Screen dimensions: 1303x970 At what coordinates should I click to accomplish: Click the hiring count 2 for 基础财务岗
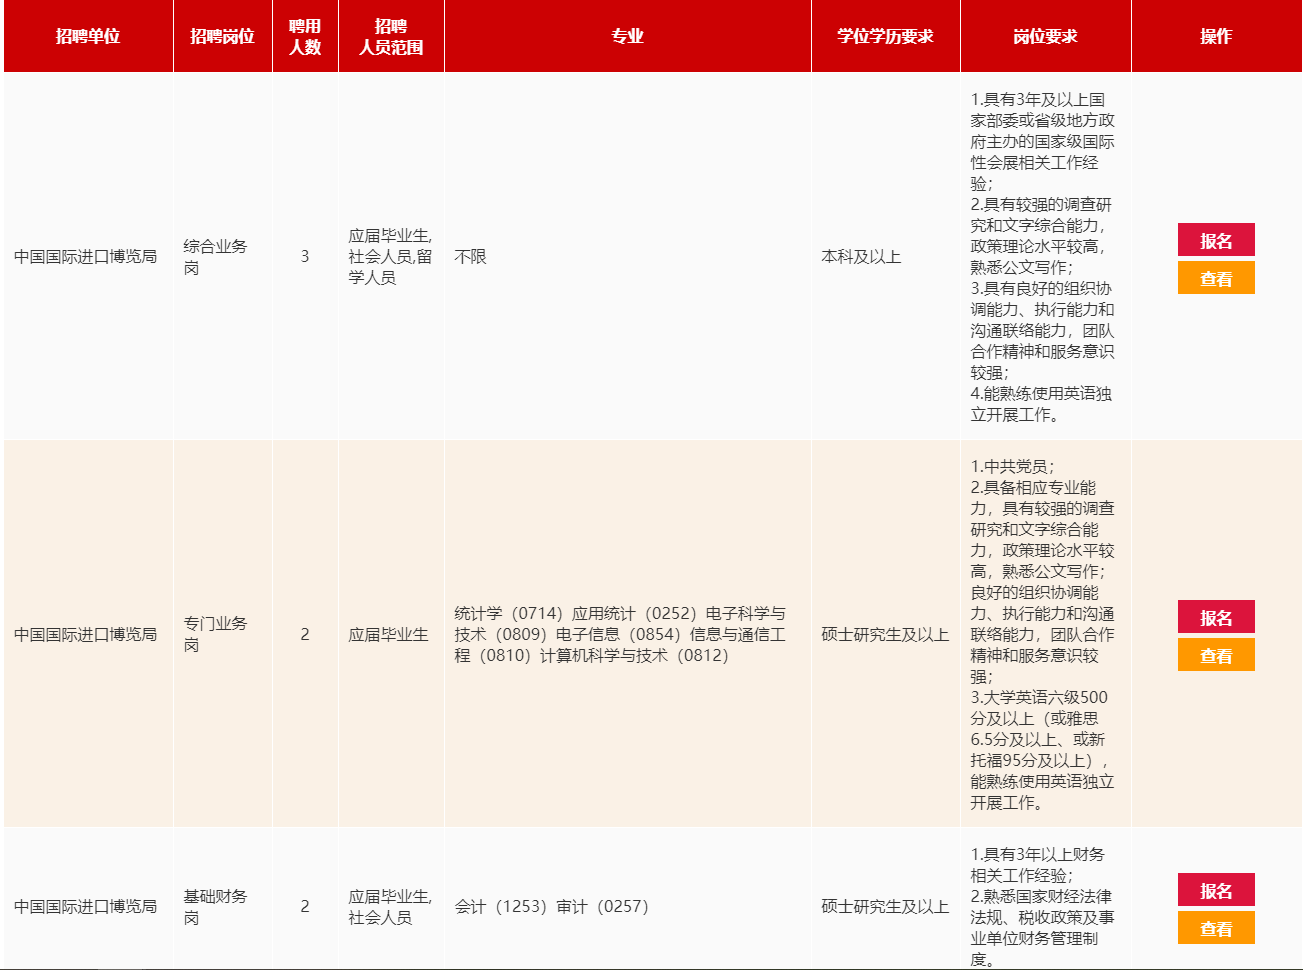305,907
